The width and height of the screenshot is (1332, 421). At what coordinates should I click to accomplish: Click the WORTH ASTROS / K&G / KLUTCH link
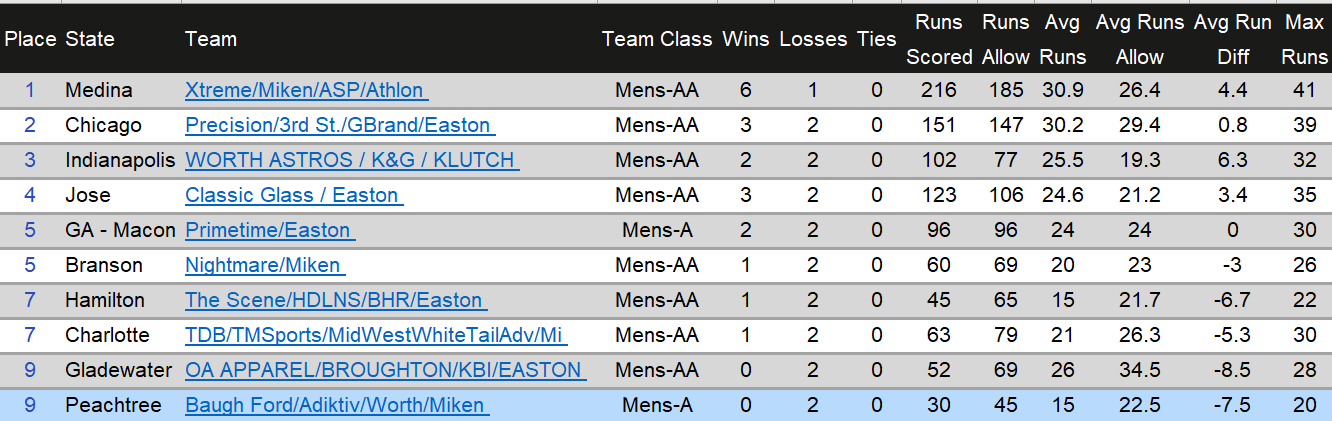(x=350, y=160)
